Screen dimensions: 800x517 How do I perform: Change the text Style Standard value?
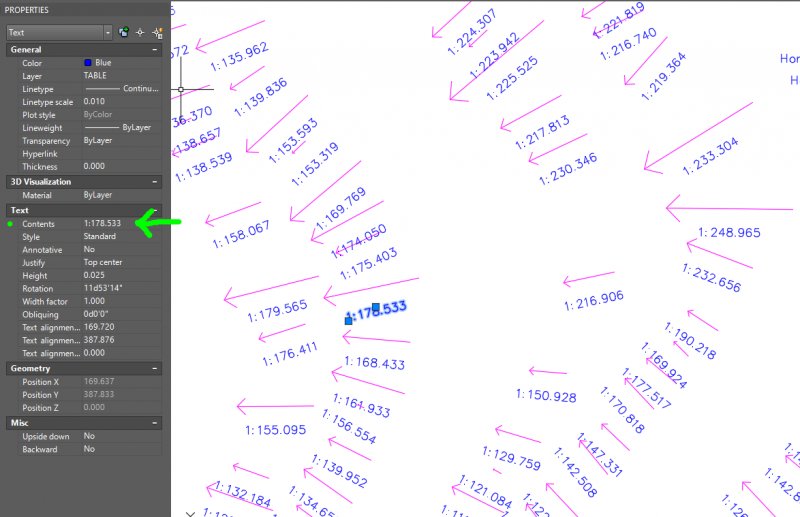coord(99,236)
